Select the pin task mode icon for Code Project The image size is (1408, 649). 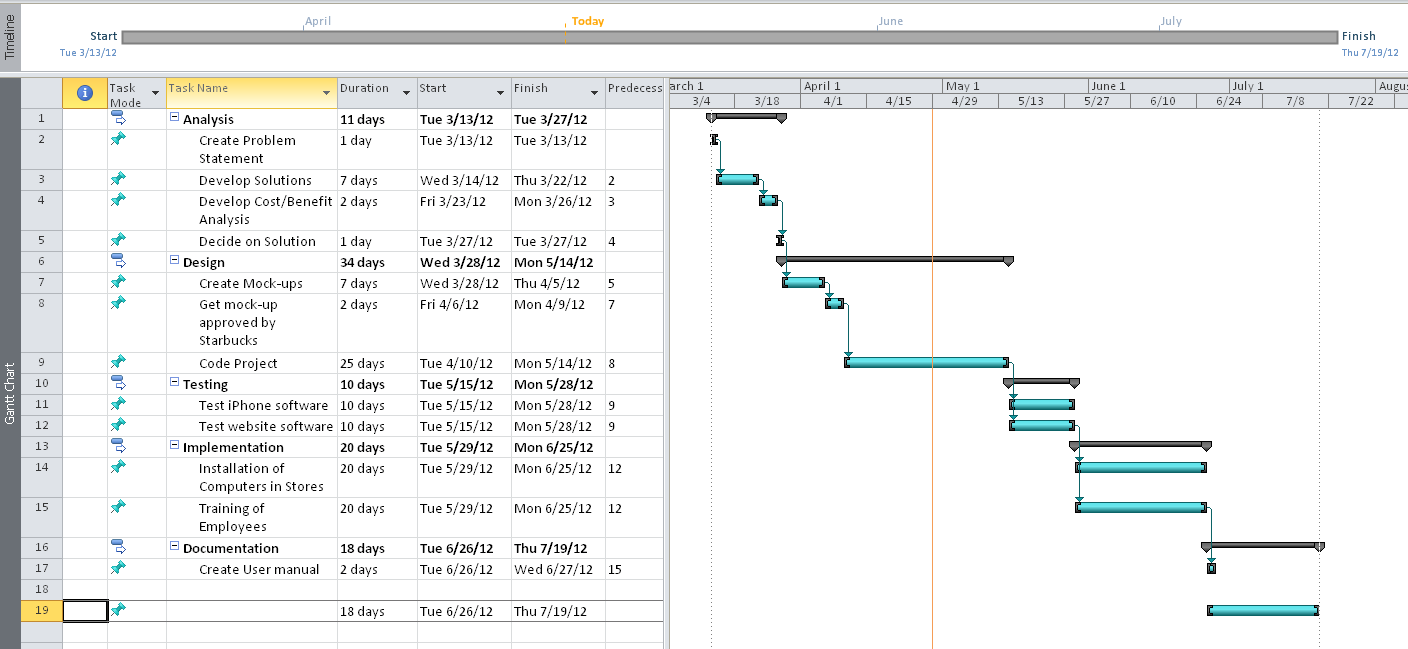[x=119, y=361]
